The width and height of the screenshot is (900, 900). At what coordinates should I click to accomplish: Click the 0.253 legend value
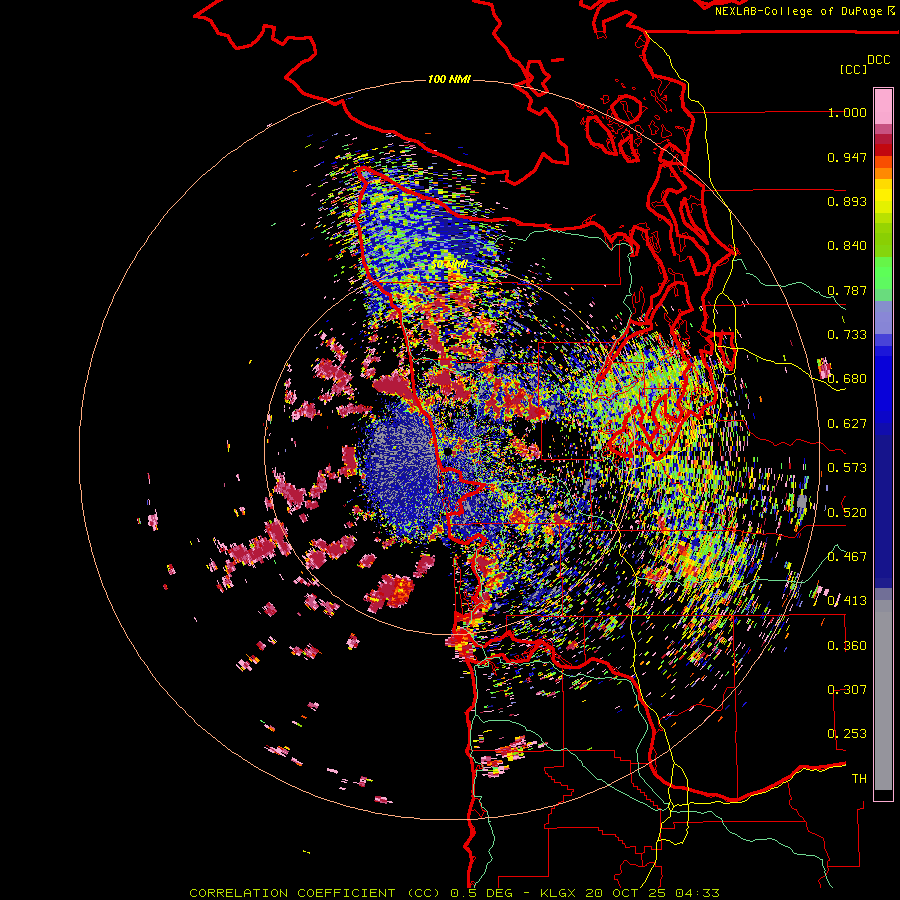pos(847,734)
